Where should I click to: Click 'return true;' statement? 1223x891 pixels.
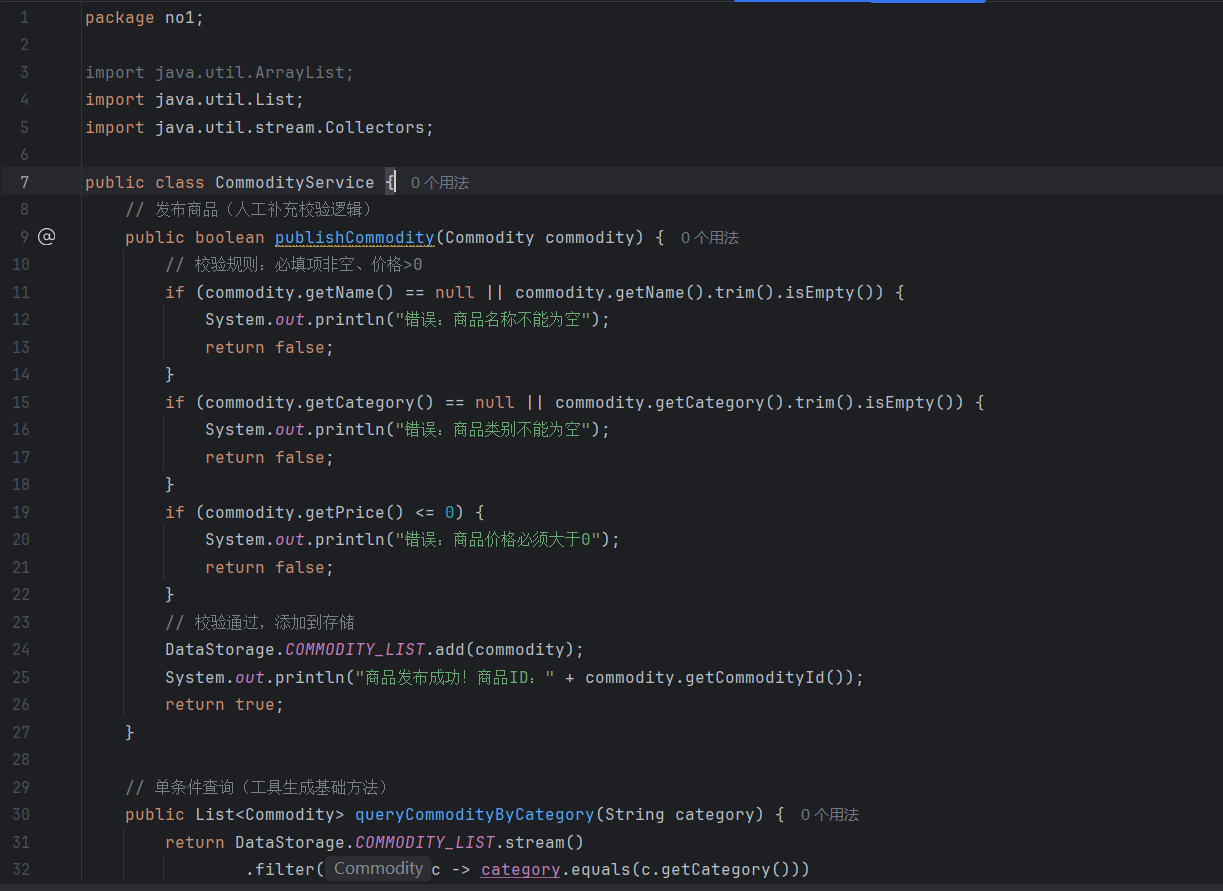225,705
